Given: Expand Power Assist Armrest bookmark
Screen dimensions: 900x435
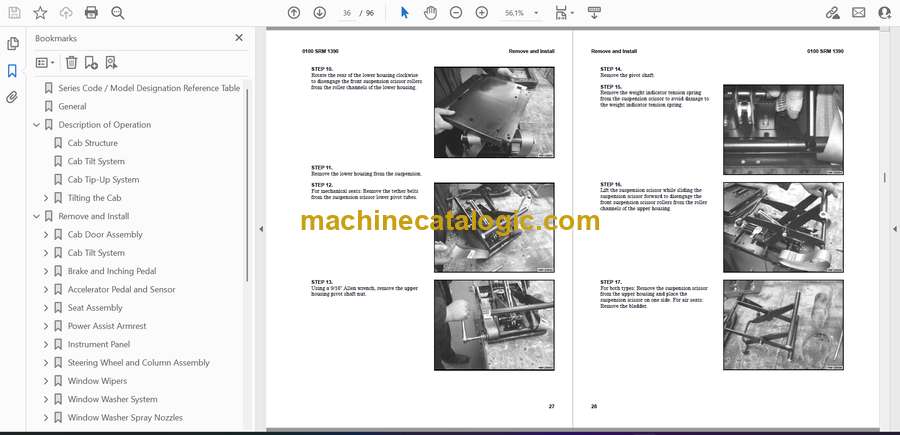Looking at the screenshot, I should [x=46, y=326].
